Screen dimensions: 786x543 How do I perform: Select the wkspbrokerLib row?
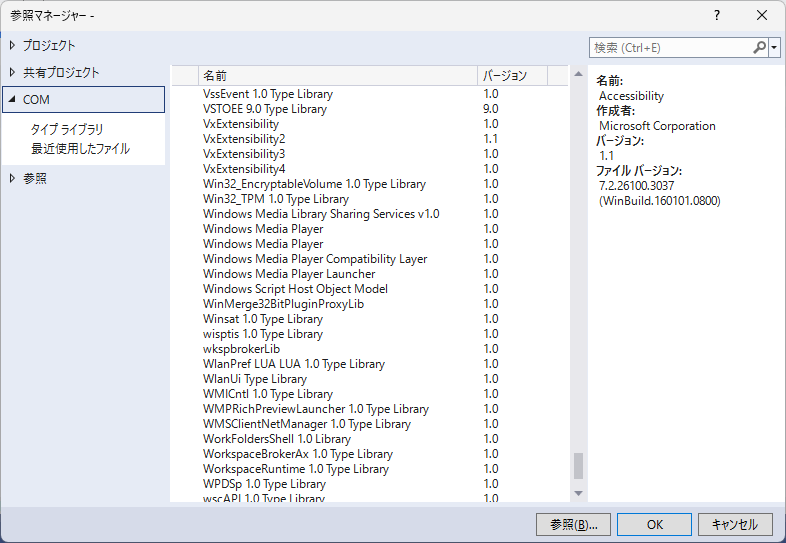pyautogui.click(x=370, y=349)
